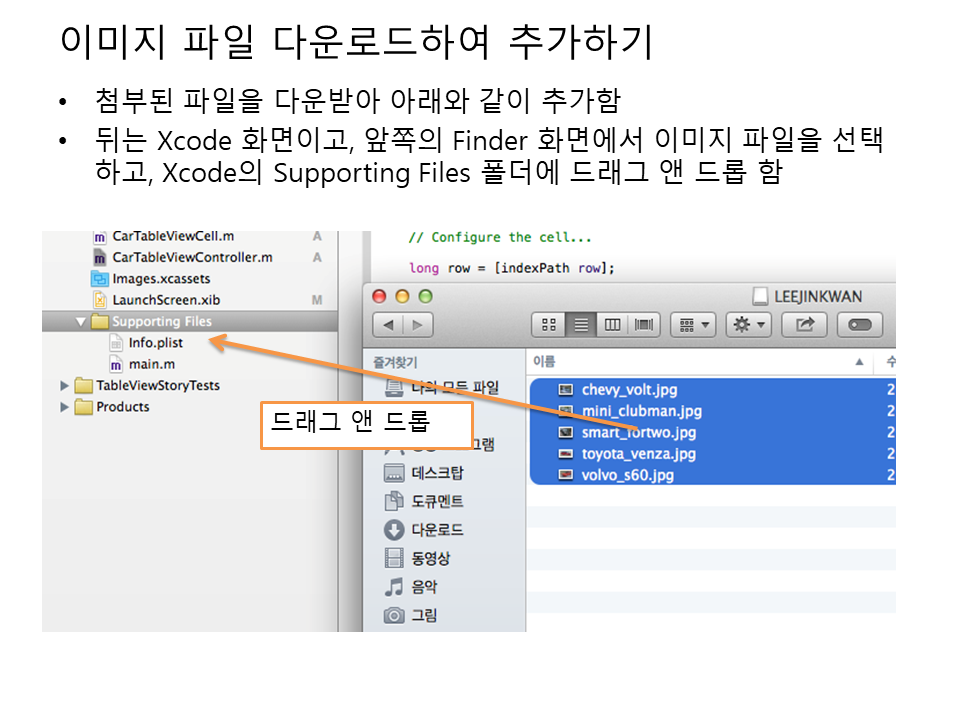960x720 pixels.
Task: Open Images.xcassets in navigator
Action: click(x=161, y=279)
